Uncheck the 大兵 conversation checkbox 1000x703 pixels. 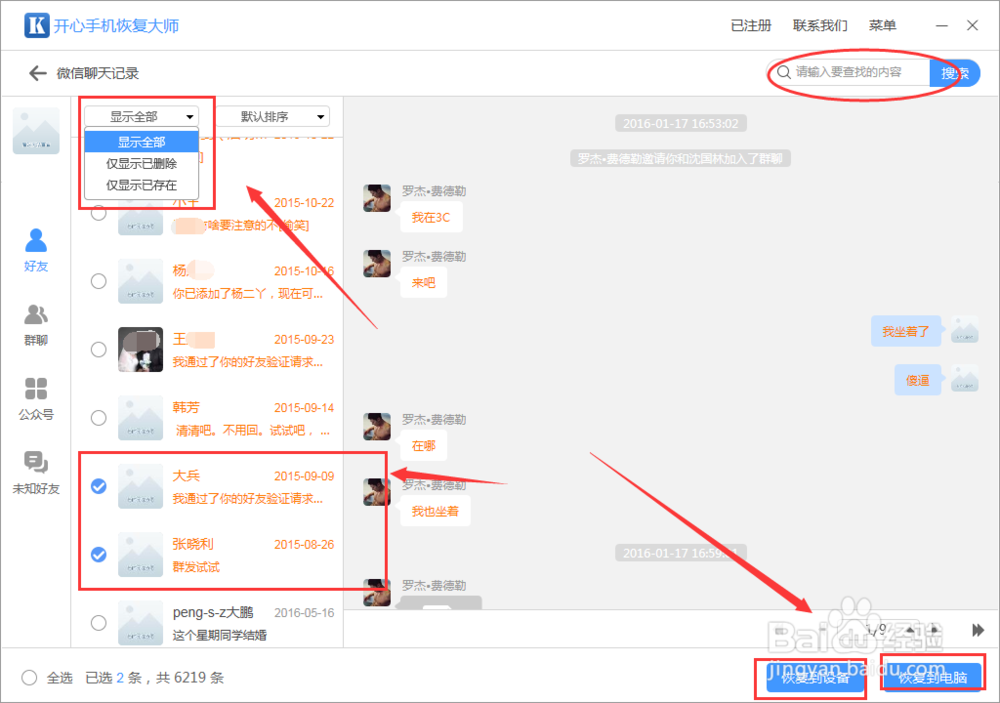coord(98,486)
